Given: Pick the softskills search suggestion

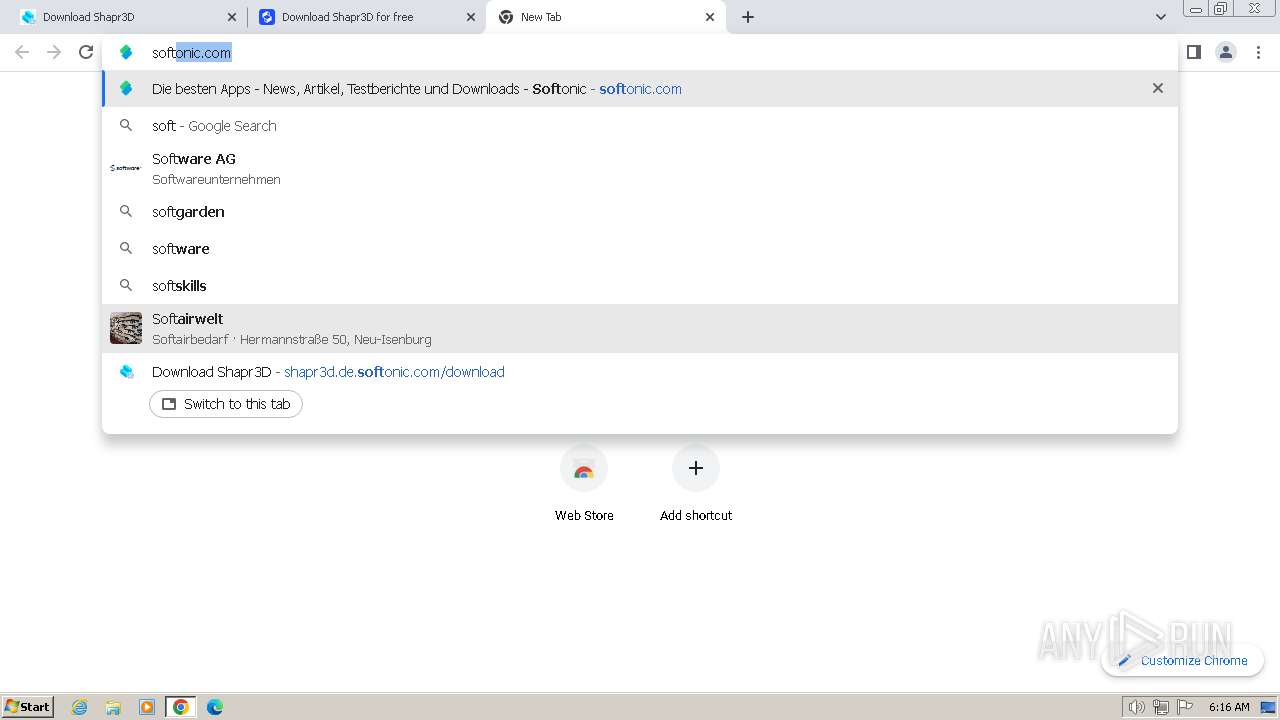Looking at the screenshot, I should click(640, 286).
